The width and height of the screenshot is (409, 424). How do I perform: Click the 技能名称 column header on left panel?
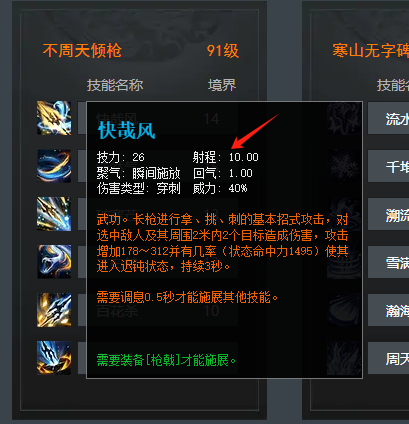pos(115,85)
